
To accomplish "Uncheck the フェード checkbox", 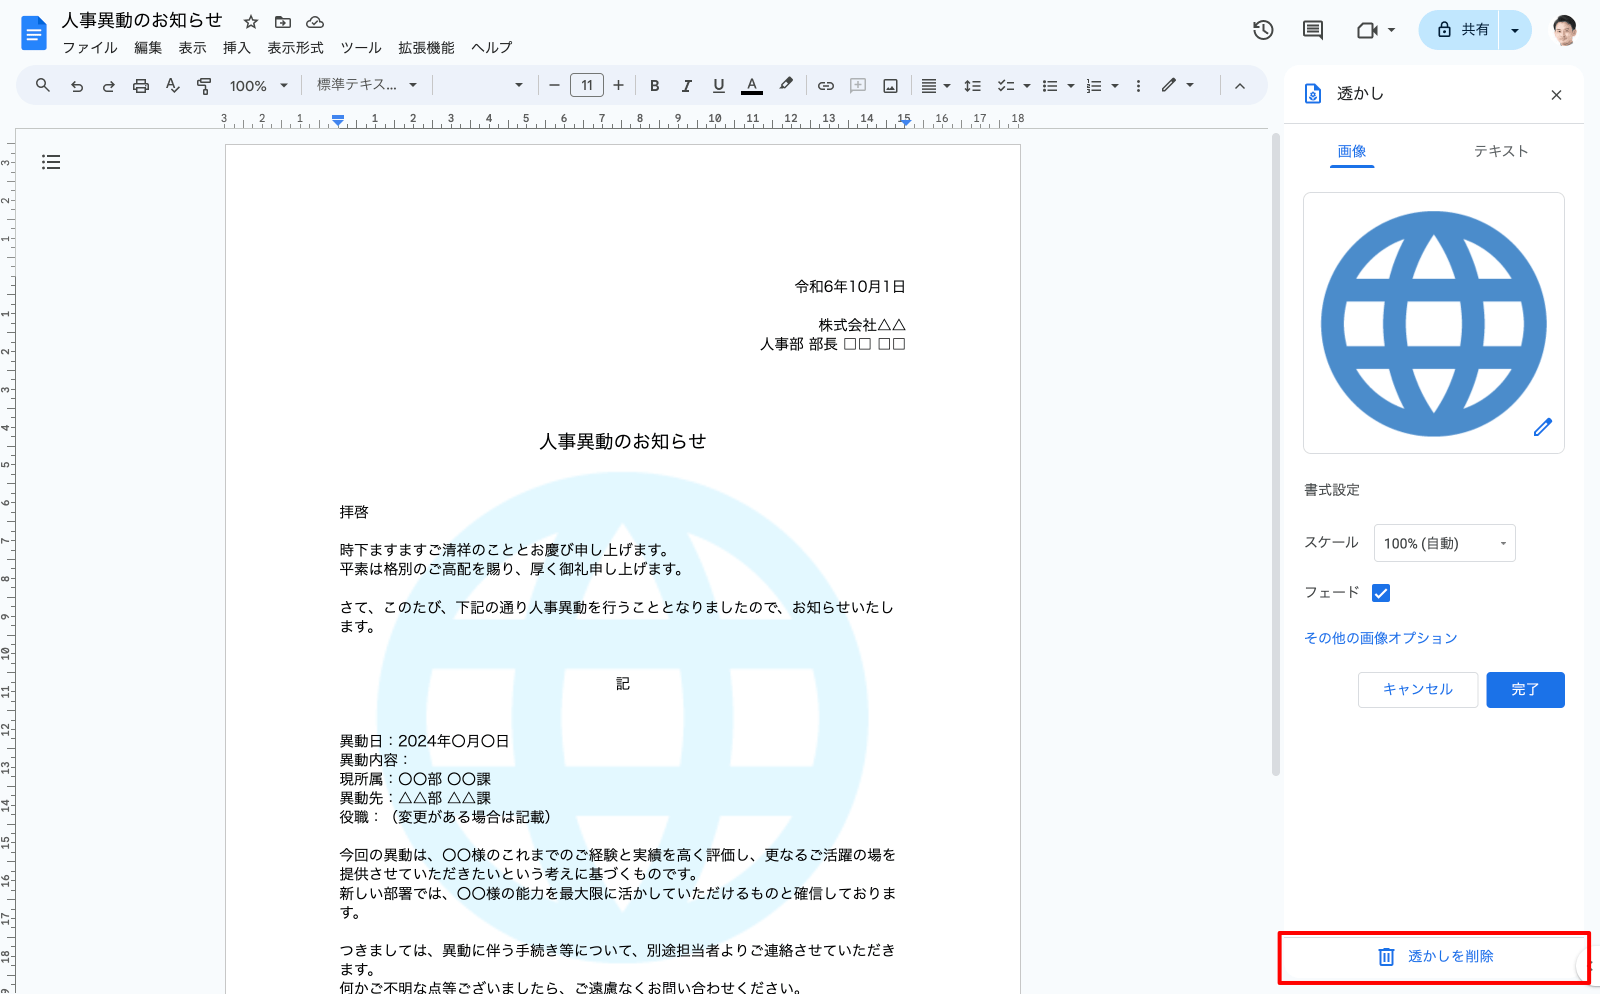I will pyautogui.click(x=1381, y=593).
